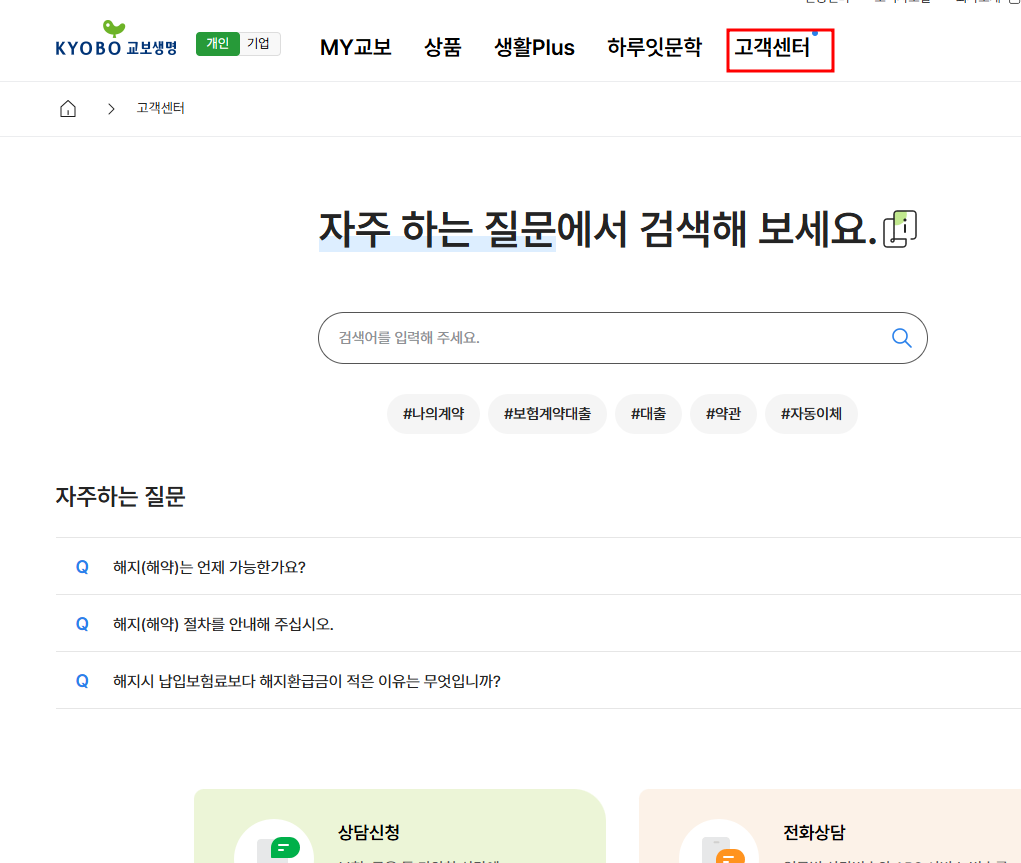The image size is (1021, 863).
Task: Click the Kyobo Life logo
Action: click(116, 39)
